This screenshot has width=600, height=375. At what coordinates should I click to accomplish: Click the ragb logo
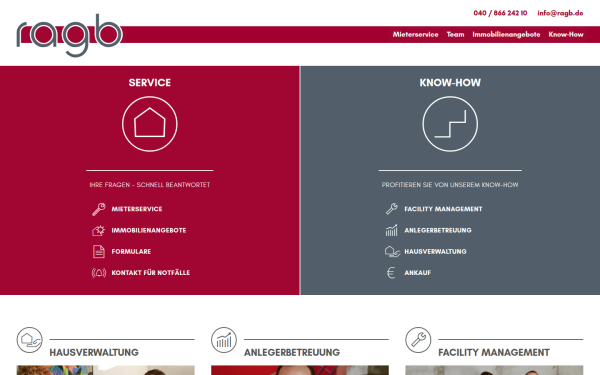click(x=69, y=36)
